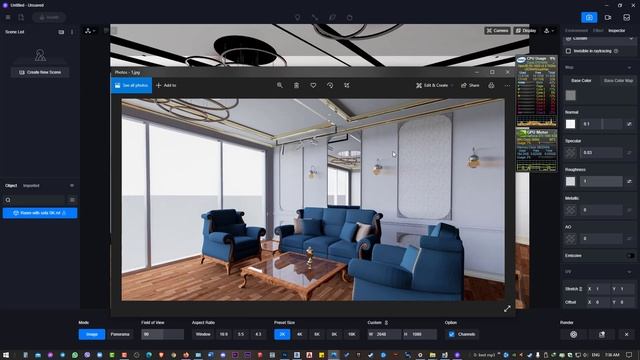Open the main menu hamburger icon
The width and height of the screenshot is (640, 360).
8,18
